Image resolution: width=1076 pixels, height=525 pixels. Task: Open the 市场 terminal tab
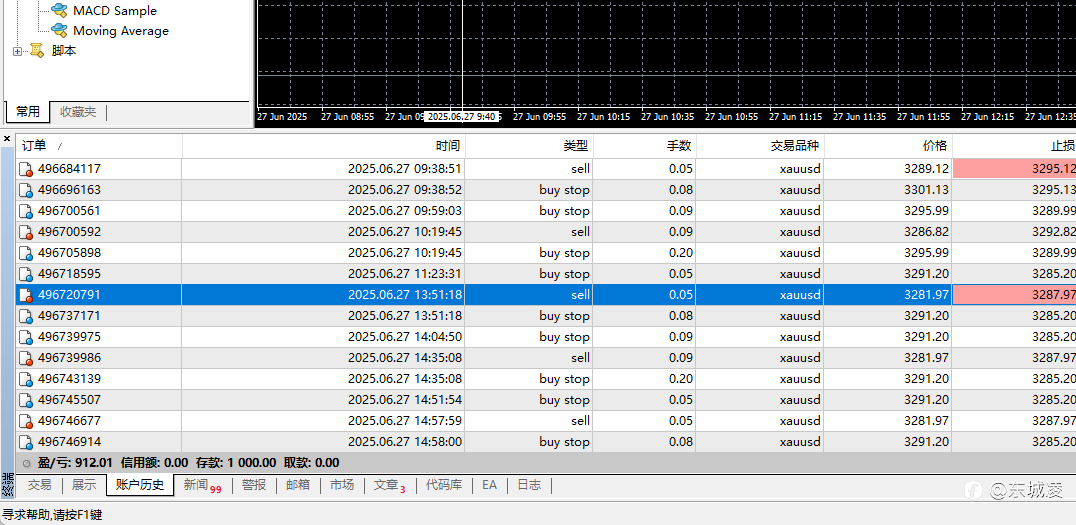pos(342,485)
